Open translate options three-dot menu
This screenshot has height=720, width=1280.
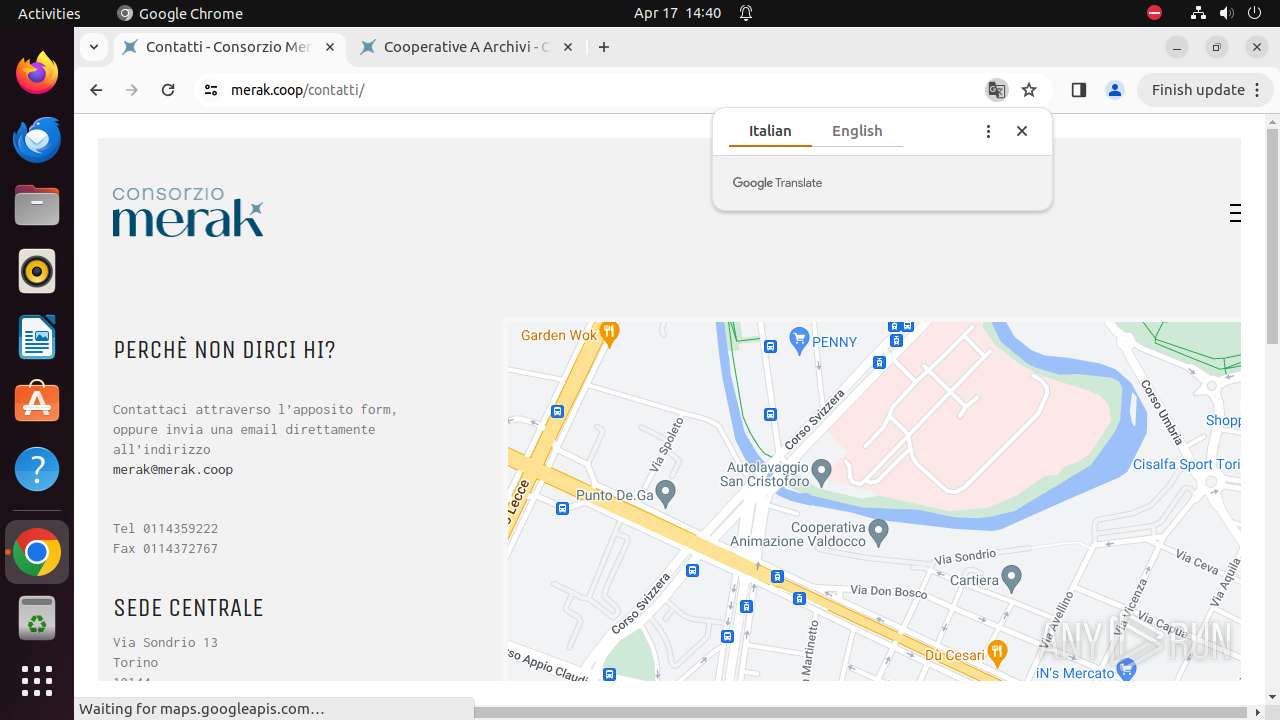point(988,131)
